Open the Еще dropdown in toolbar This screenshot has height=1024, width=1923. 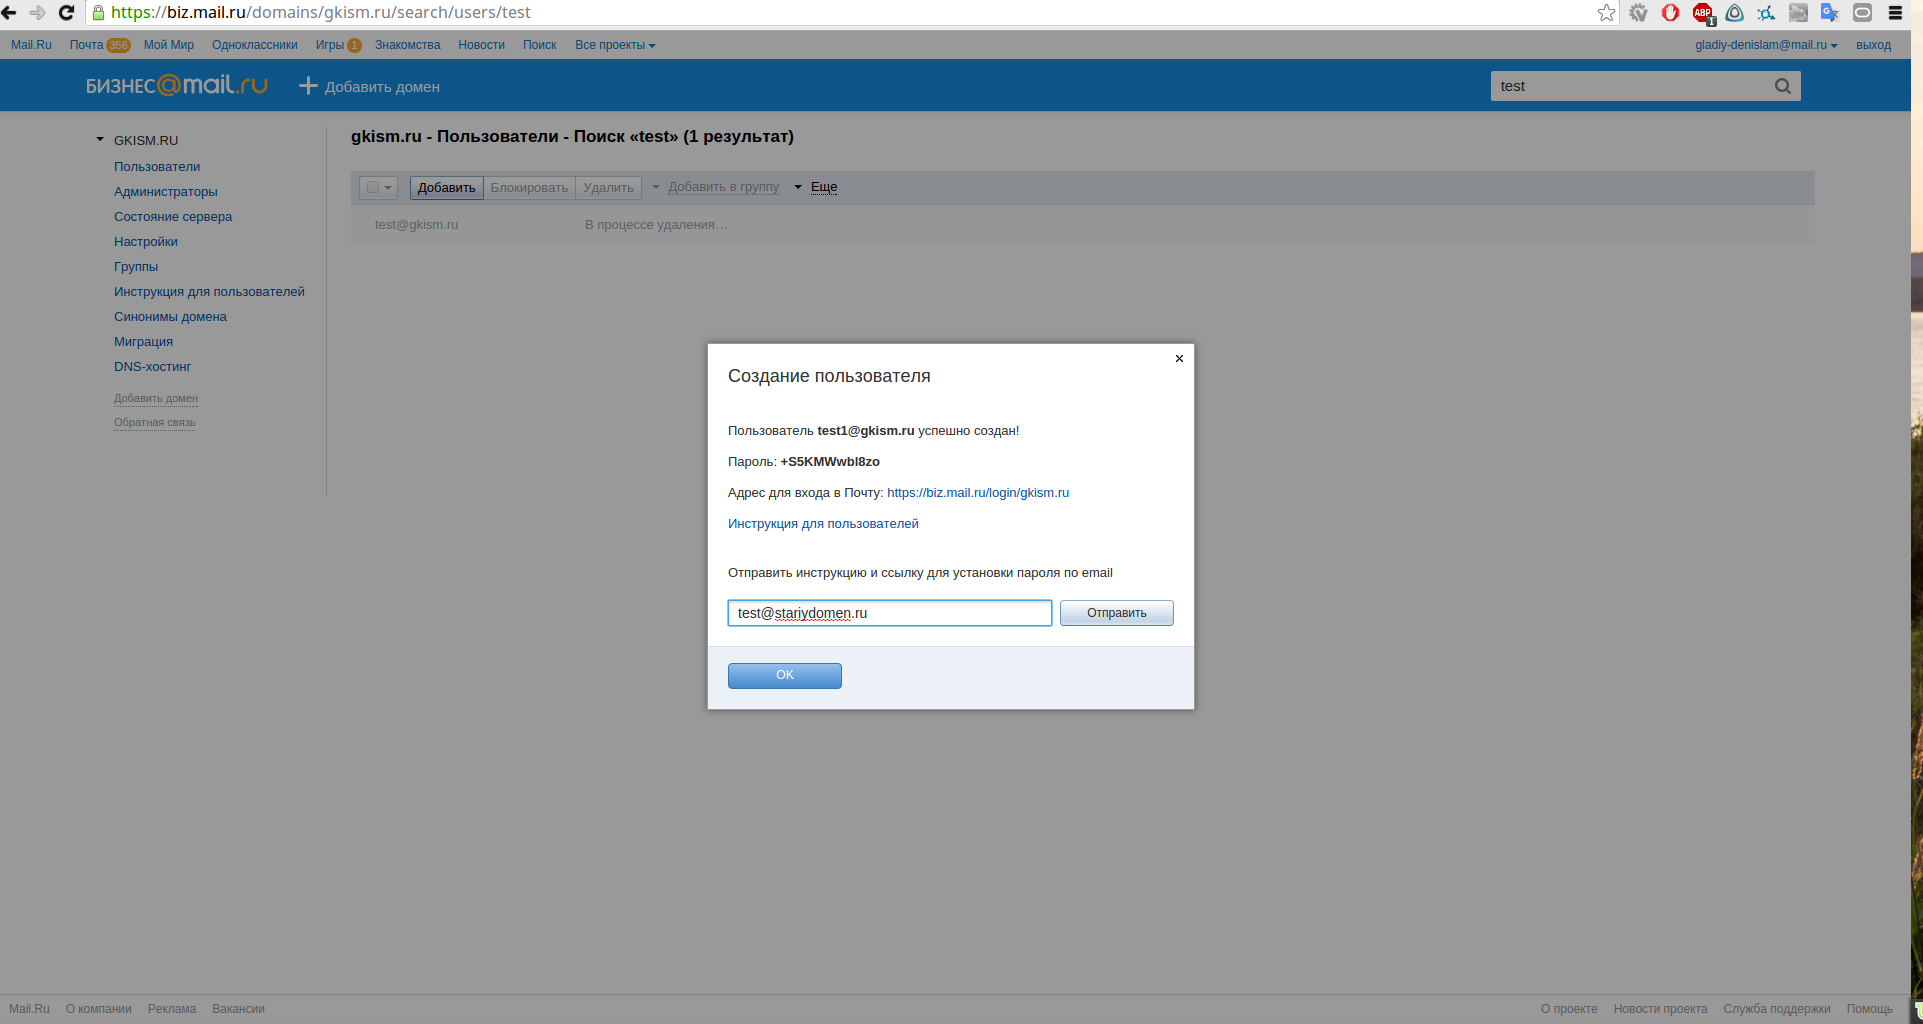[823, 187]
